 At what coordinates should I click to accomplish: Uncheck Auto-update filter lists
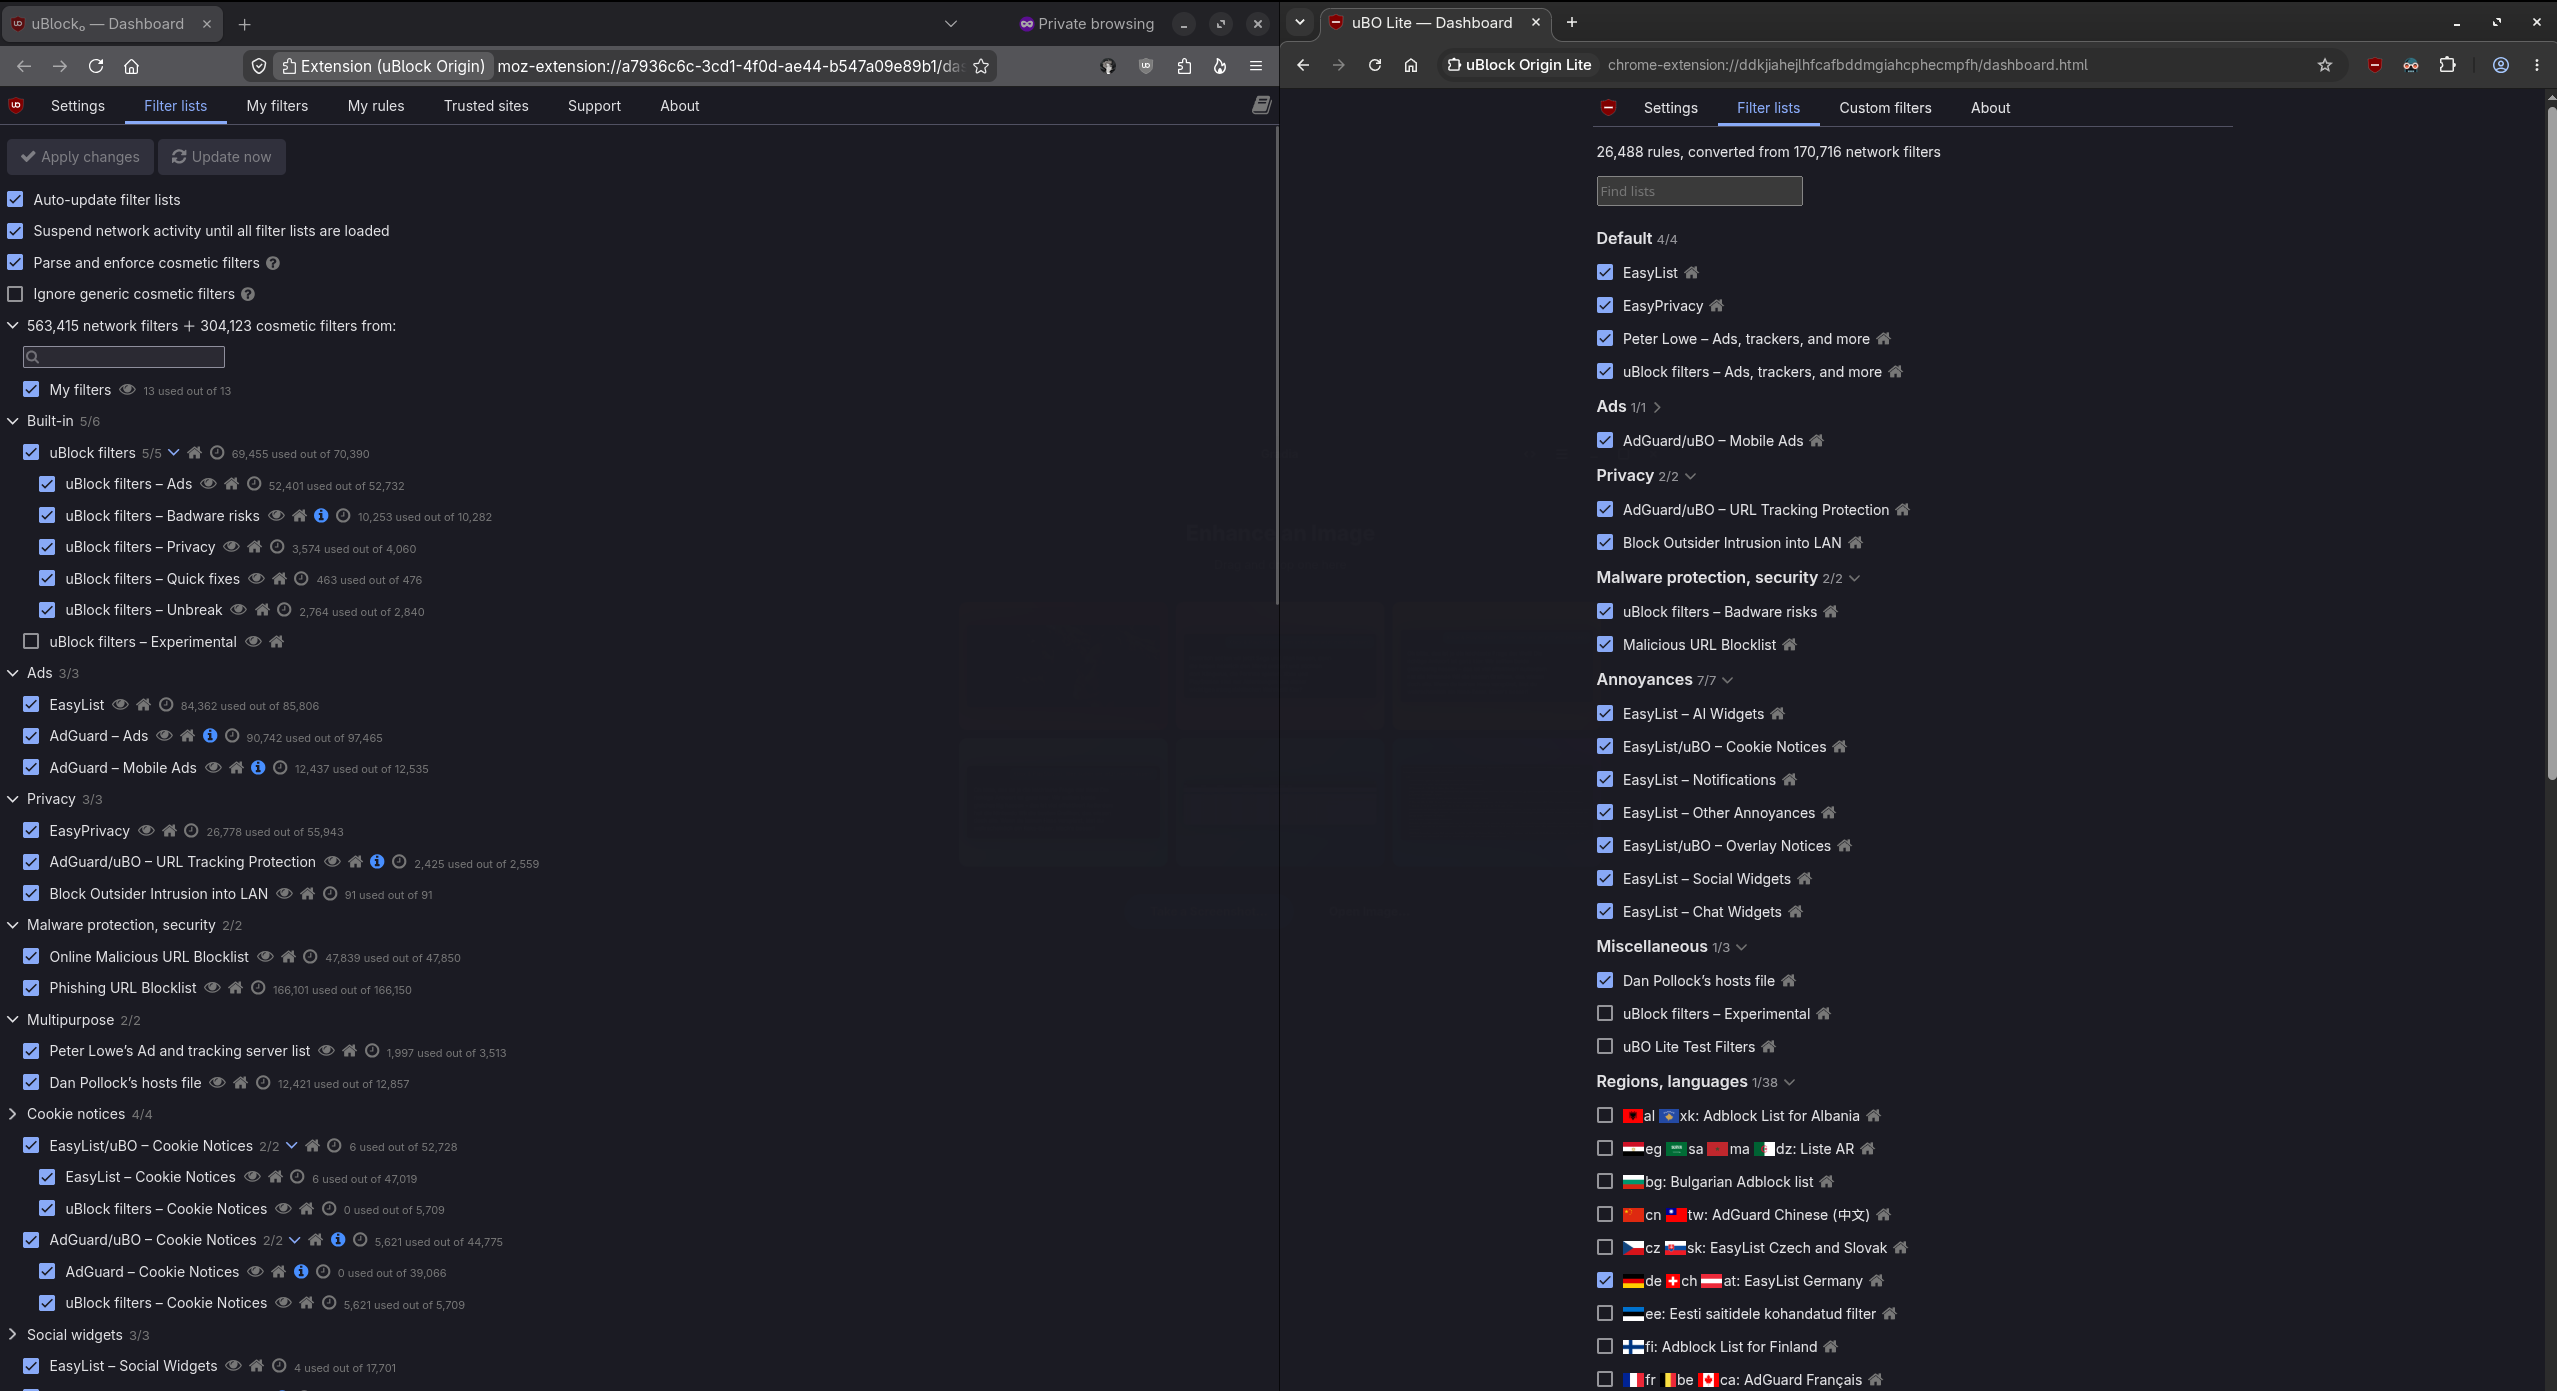coord(15,200)
